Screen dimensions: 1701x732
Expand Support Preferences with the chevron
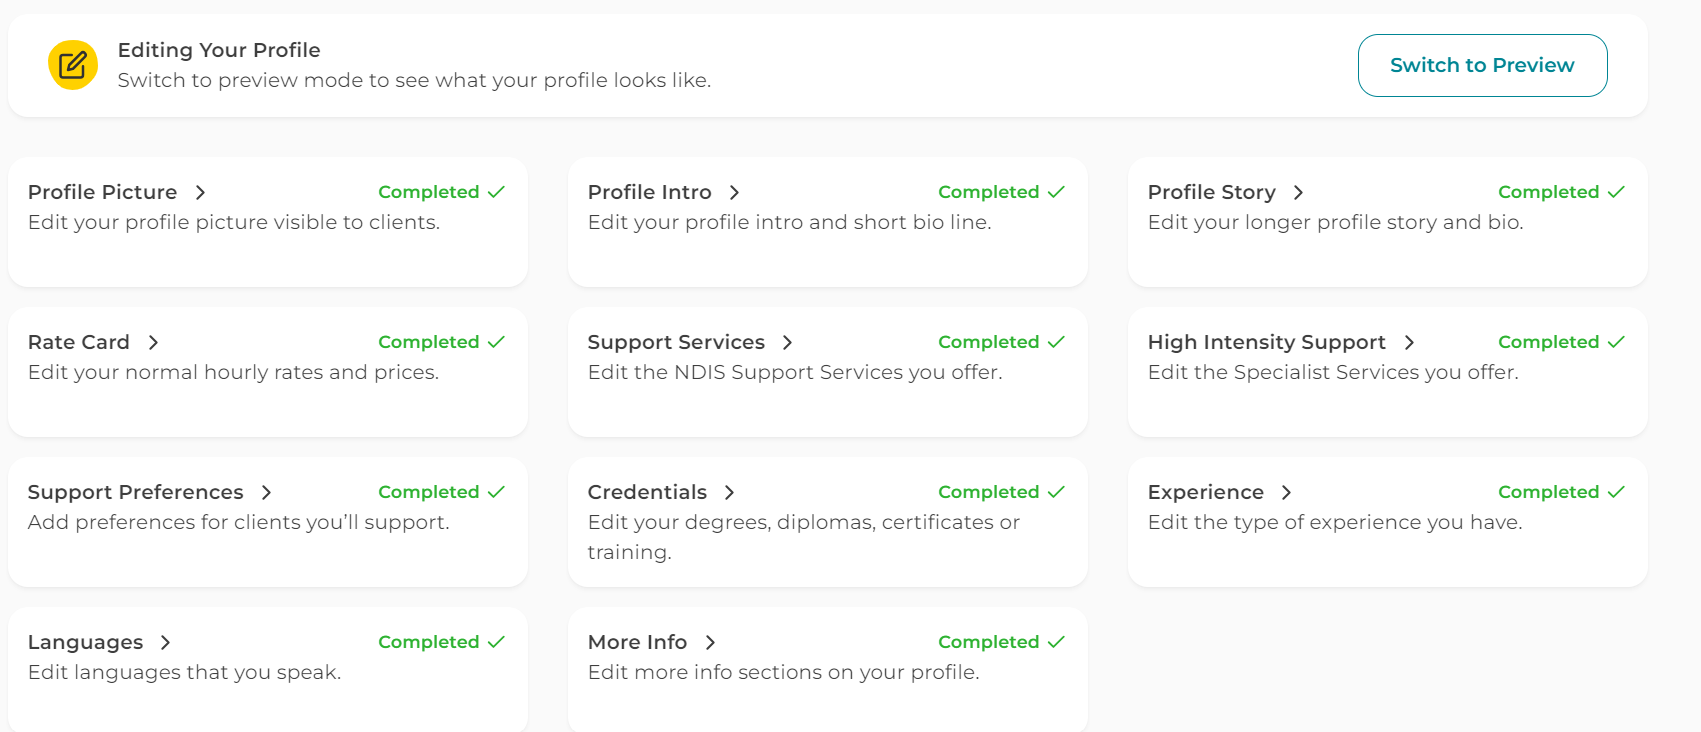pyautogui.click(x=266, y=492)
